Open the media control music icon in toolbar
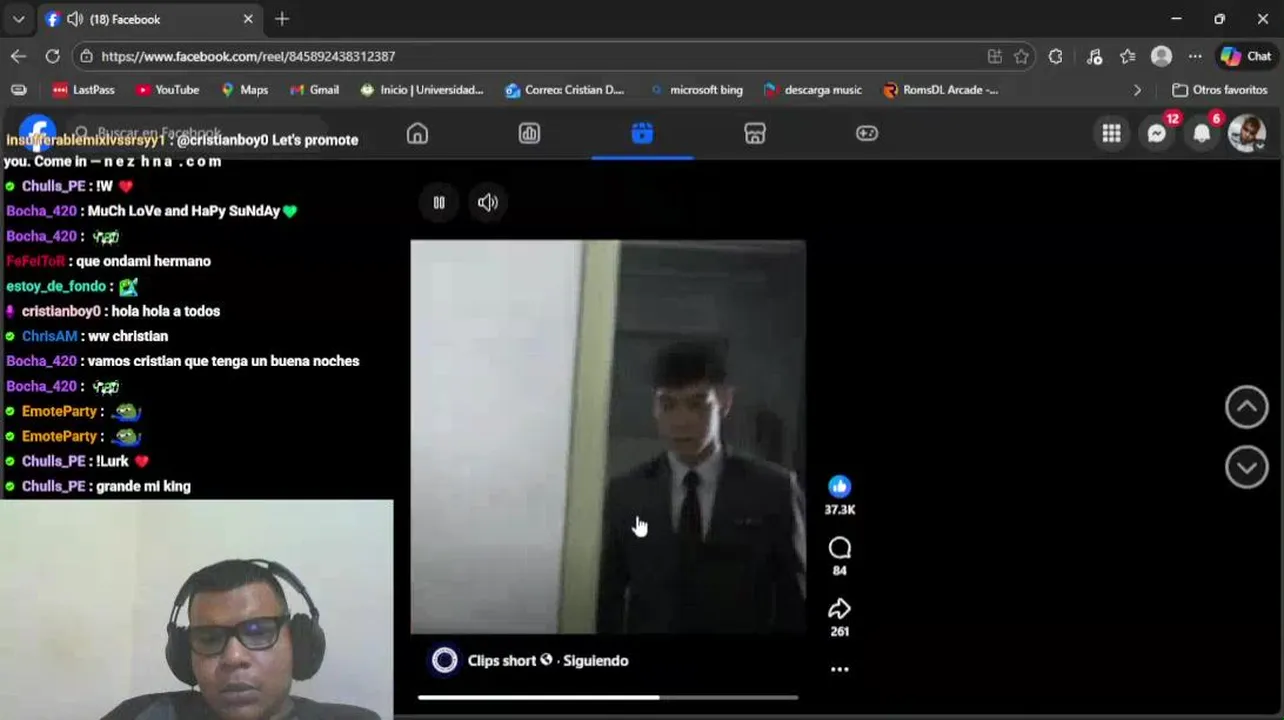The width and height of the screenshot is (1284, 720). pyautogui.click(x=1094, y=57)
